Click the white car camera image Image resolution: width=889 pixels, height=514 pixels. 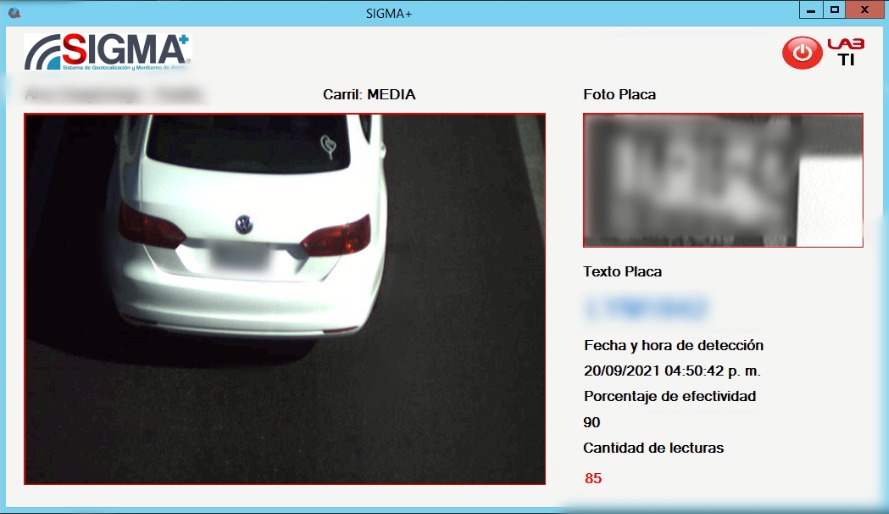point(285,299)
